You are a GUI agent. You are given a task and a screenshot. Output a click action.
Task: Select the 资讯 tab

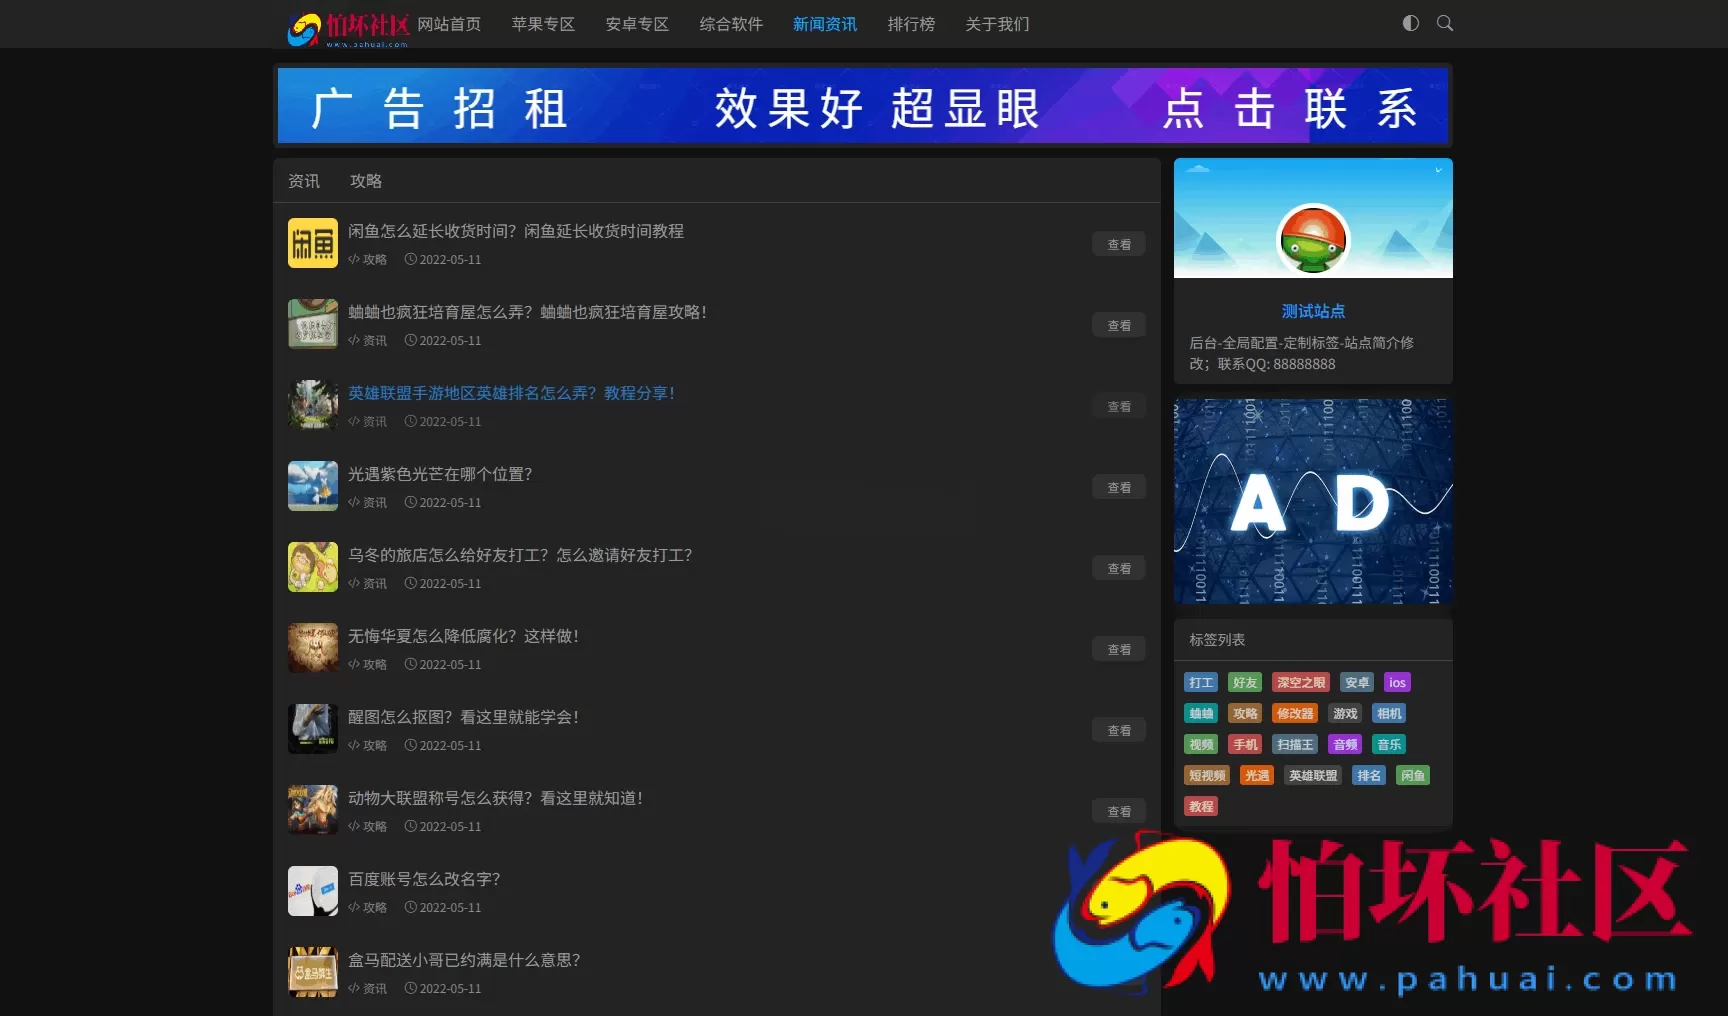(304, 181)
